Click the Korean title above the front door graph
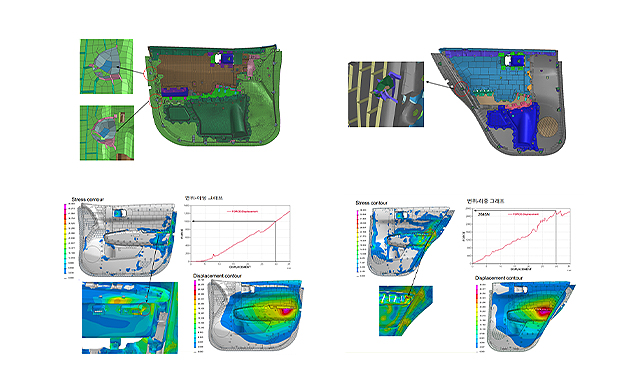The height and width of the screenshot is (390, 640). tap(204, 198)
